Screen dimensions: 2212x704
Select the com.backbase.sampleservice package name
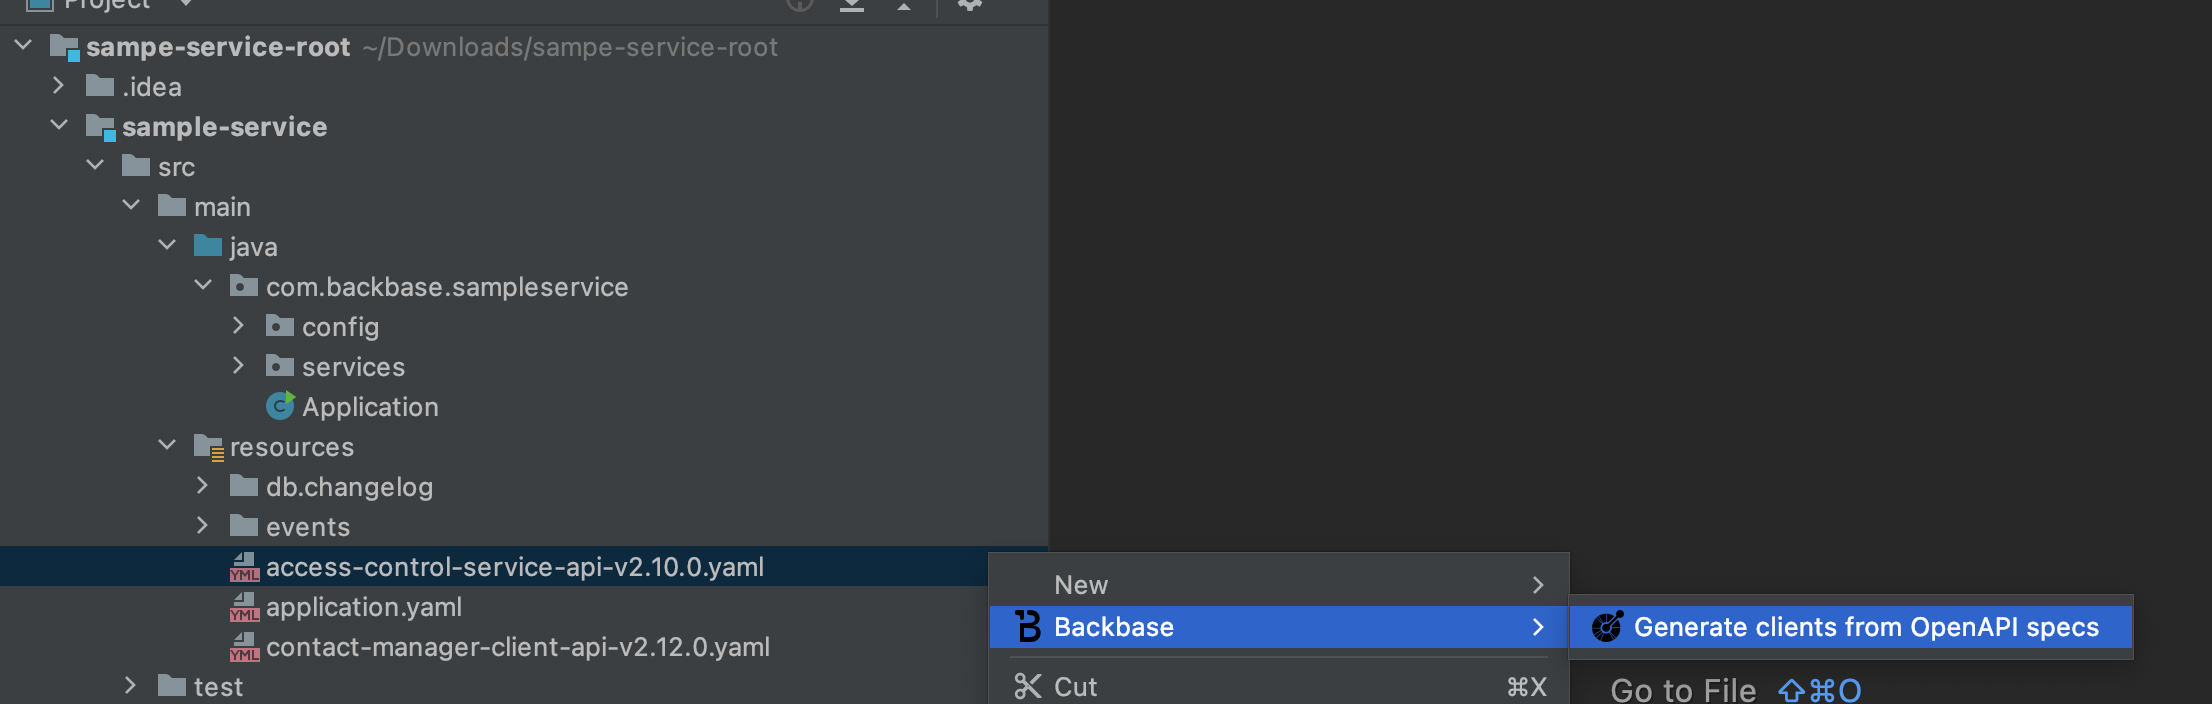(447, 287)
